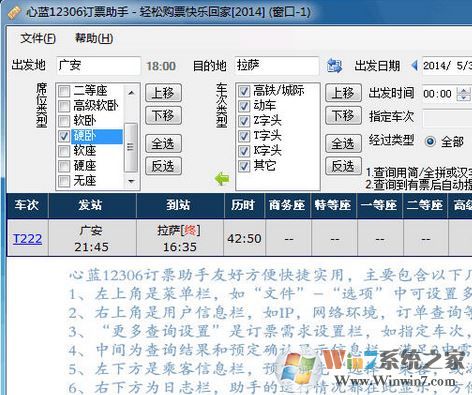Click the 指定车次 input field
The height and width of the screenshot is (395, 472).
click(447, 118)
